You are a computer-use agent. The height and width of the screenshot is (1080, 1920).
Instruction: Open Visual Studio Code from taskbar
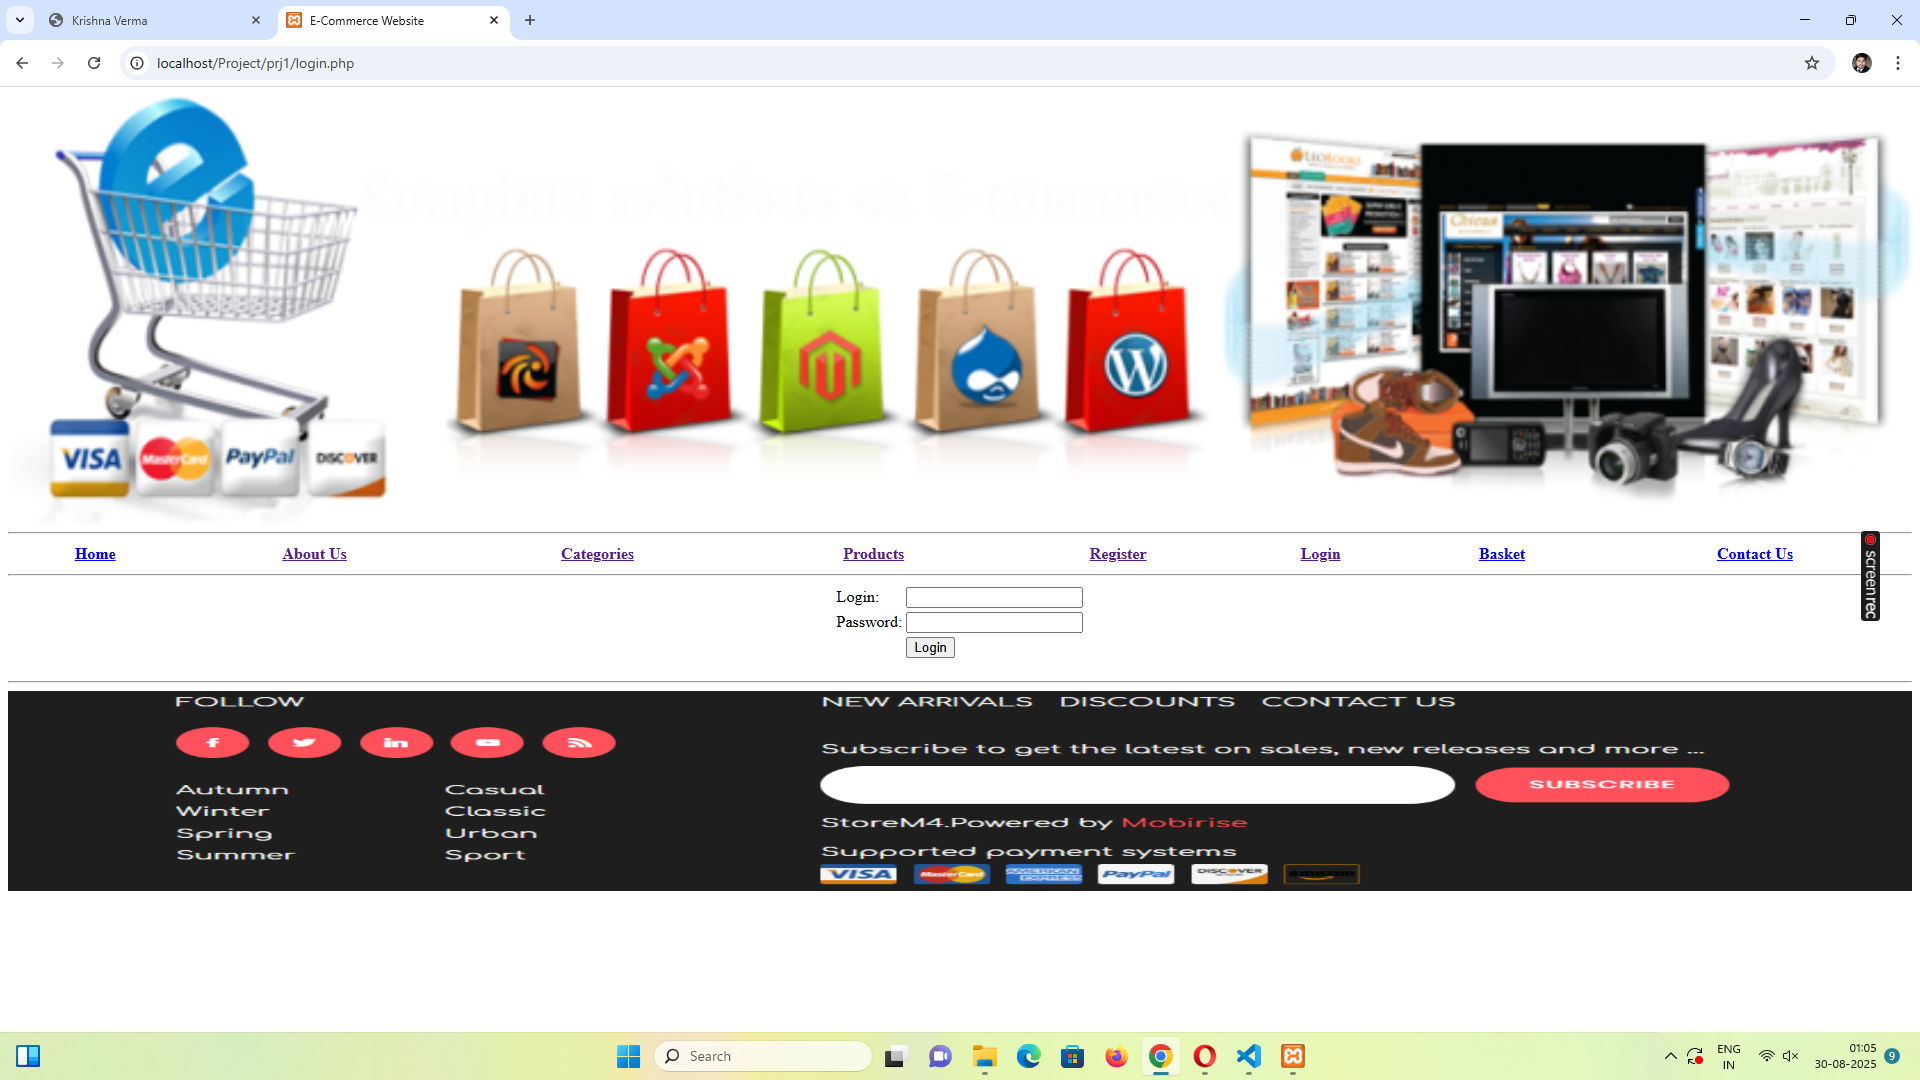point(1249,1056)
